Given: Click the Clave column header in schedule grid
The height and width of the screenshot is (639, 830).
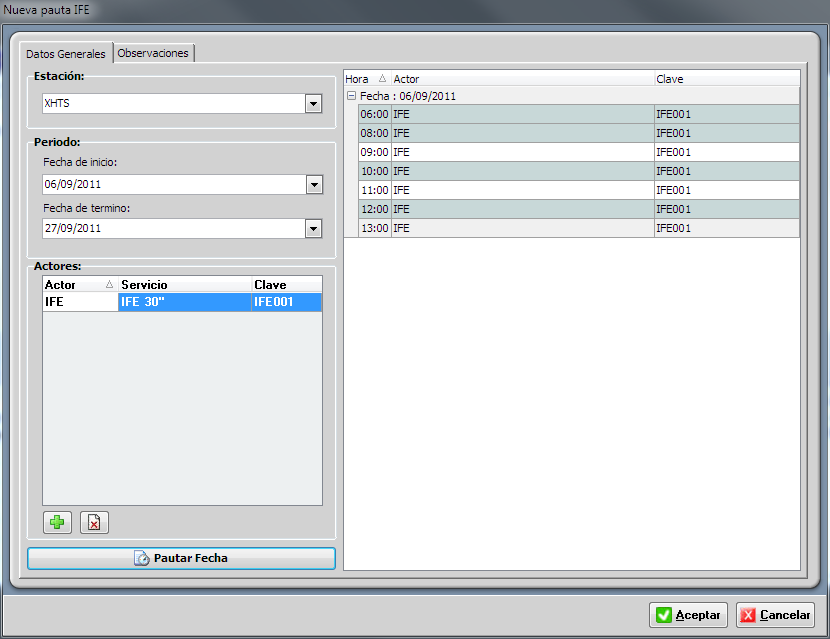Looking at the screenshot, I should tap(726, 79).
